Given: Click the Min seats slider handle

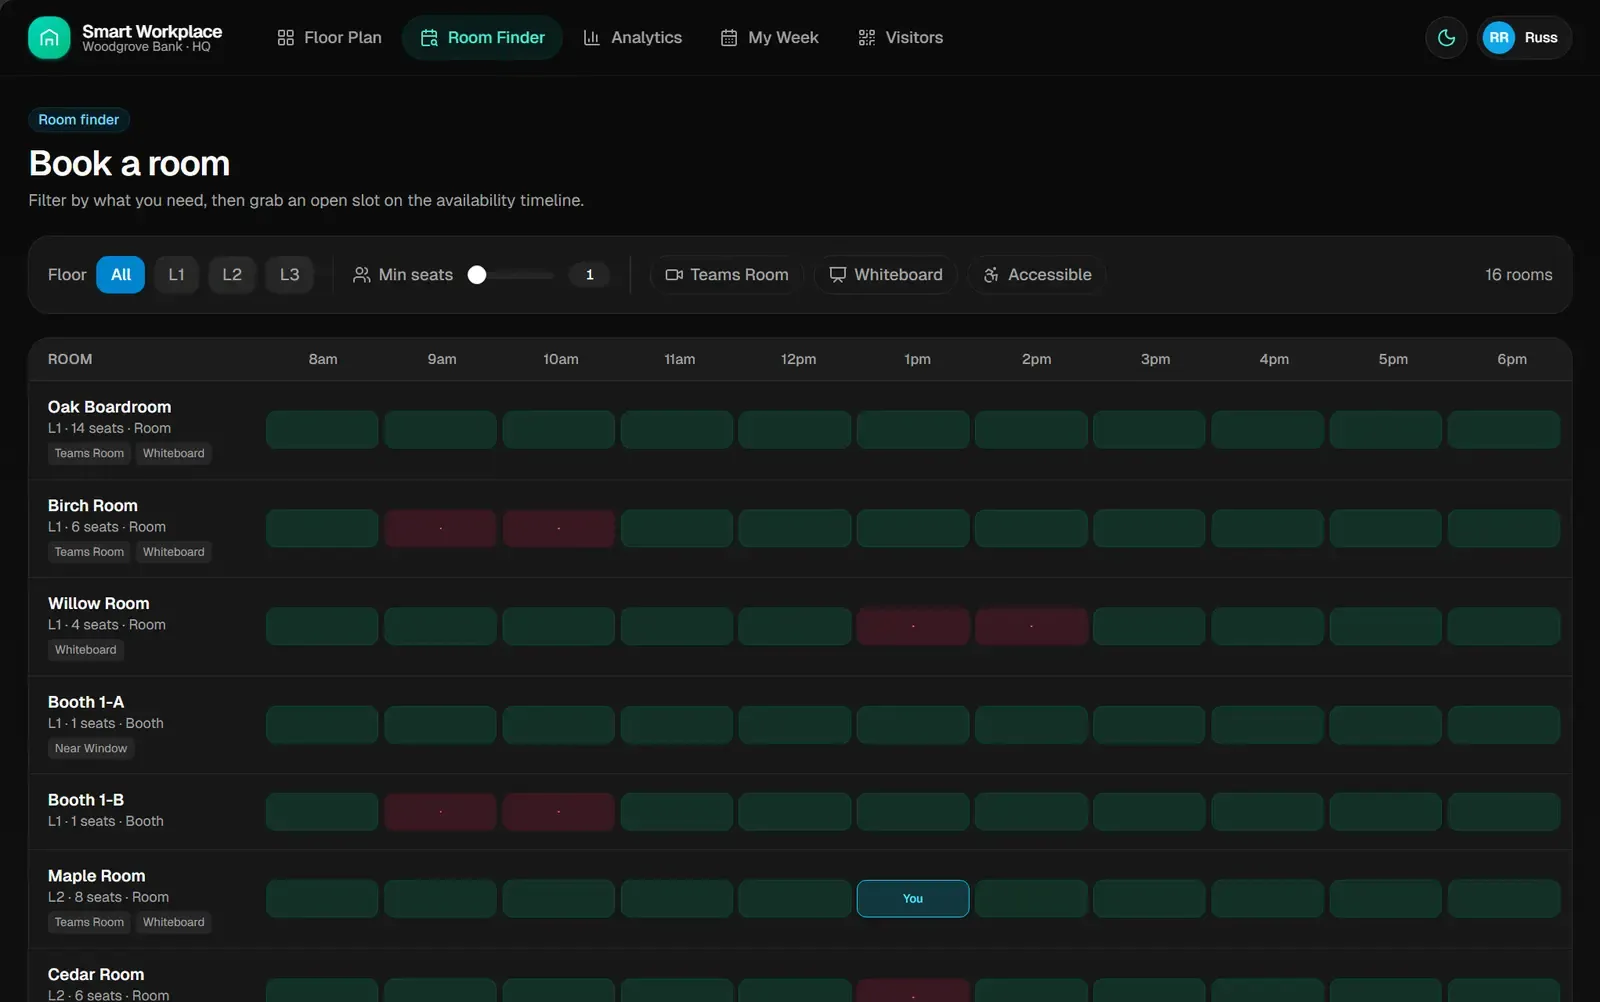Looking at the screenshot, I should 477,275.
